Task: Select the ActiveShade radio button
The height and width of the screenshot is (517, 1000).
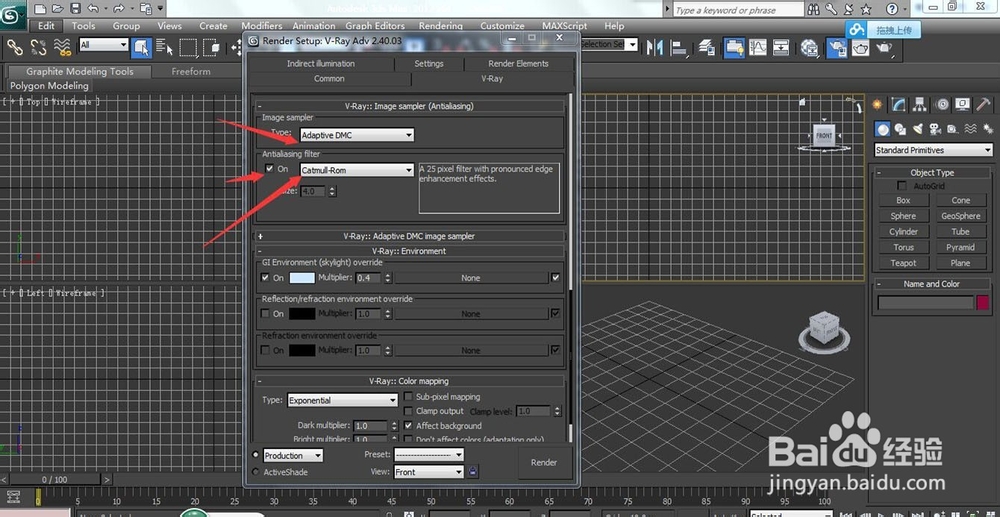Action: tap(256, 472)
